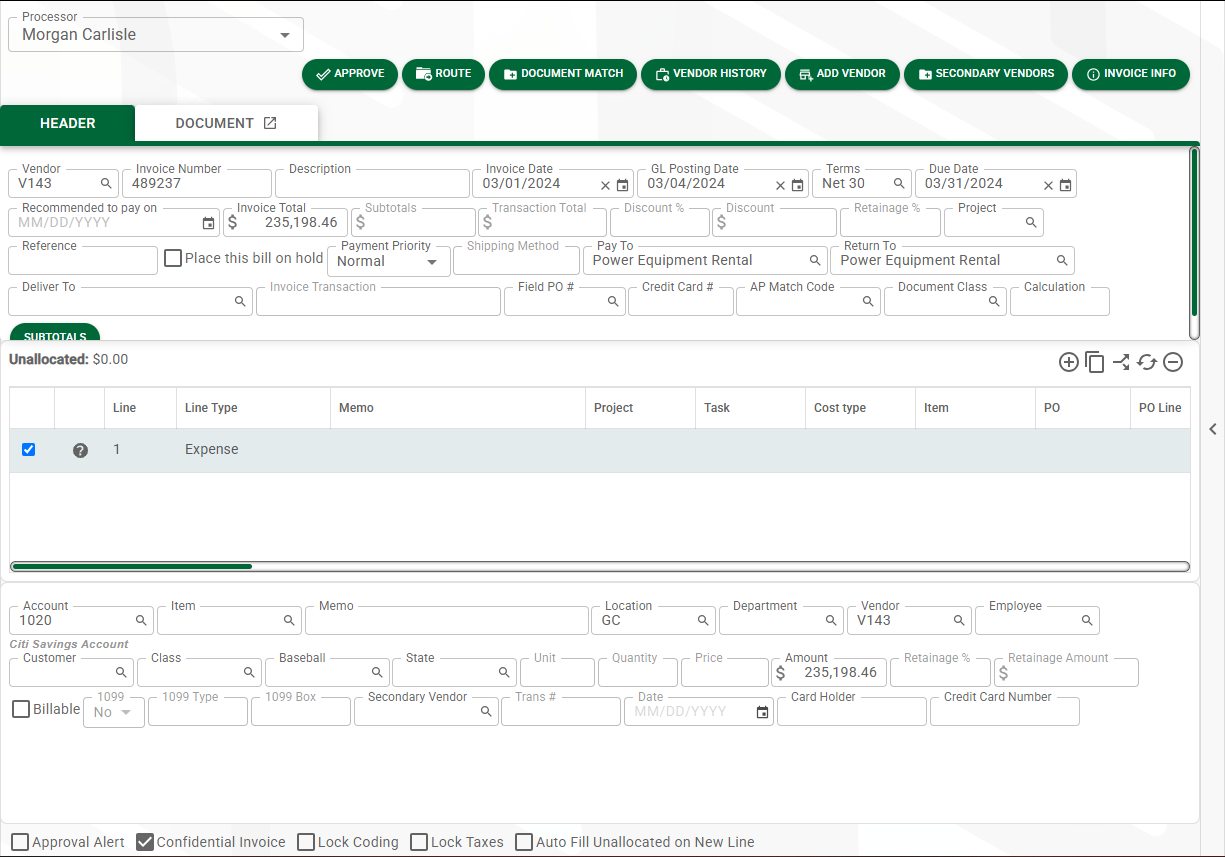
Task: Click the VENDOR HISTORY button
Action: pyautogui.click(x=711, y=74)
